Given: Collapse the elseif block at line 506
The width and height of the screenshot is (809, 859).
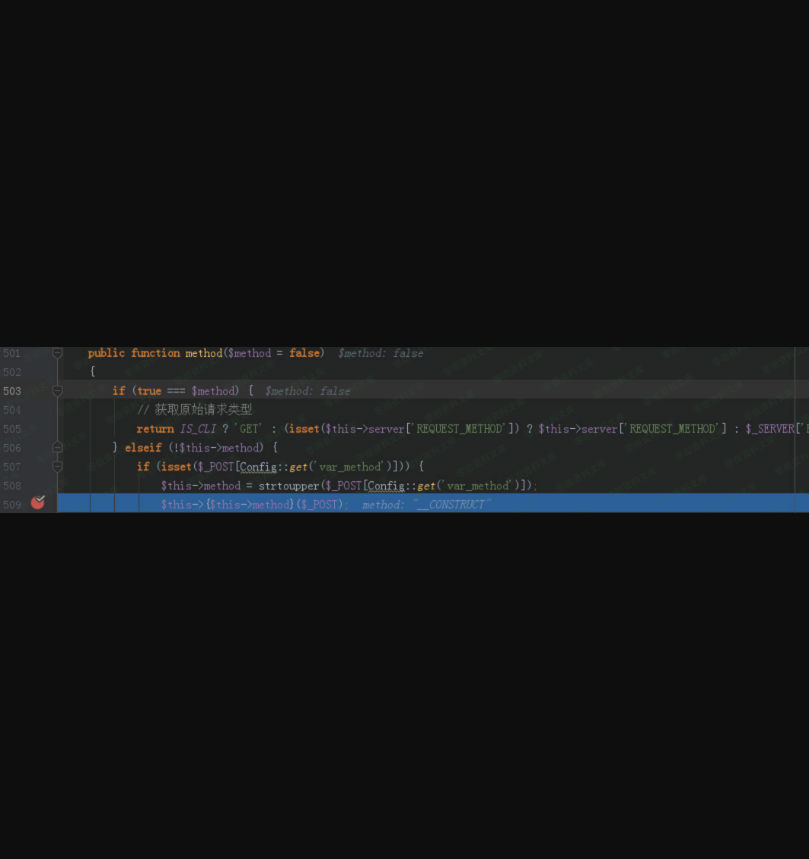Looking at the screenshot, I should (57, 448).
